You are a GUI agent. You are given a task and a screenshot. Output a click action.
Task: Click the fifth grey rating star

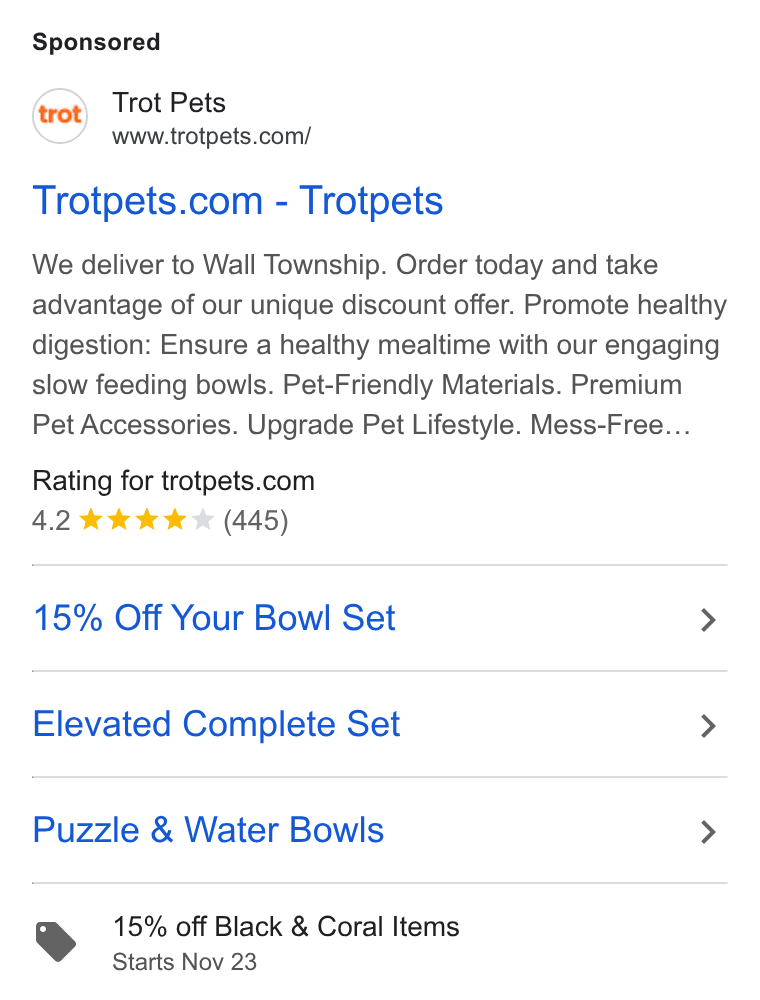[202, 520]
